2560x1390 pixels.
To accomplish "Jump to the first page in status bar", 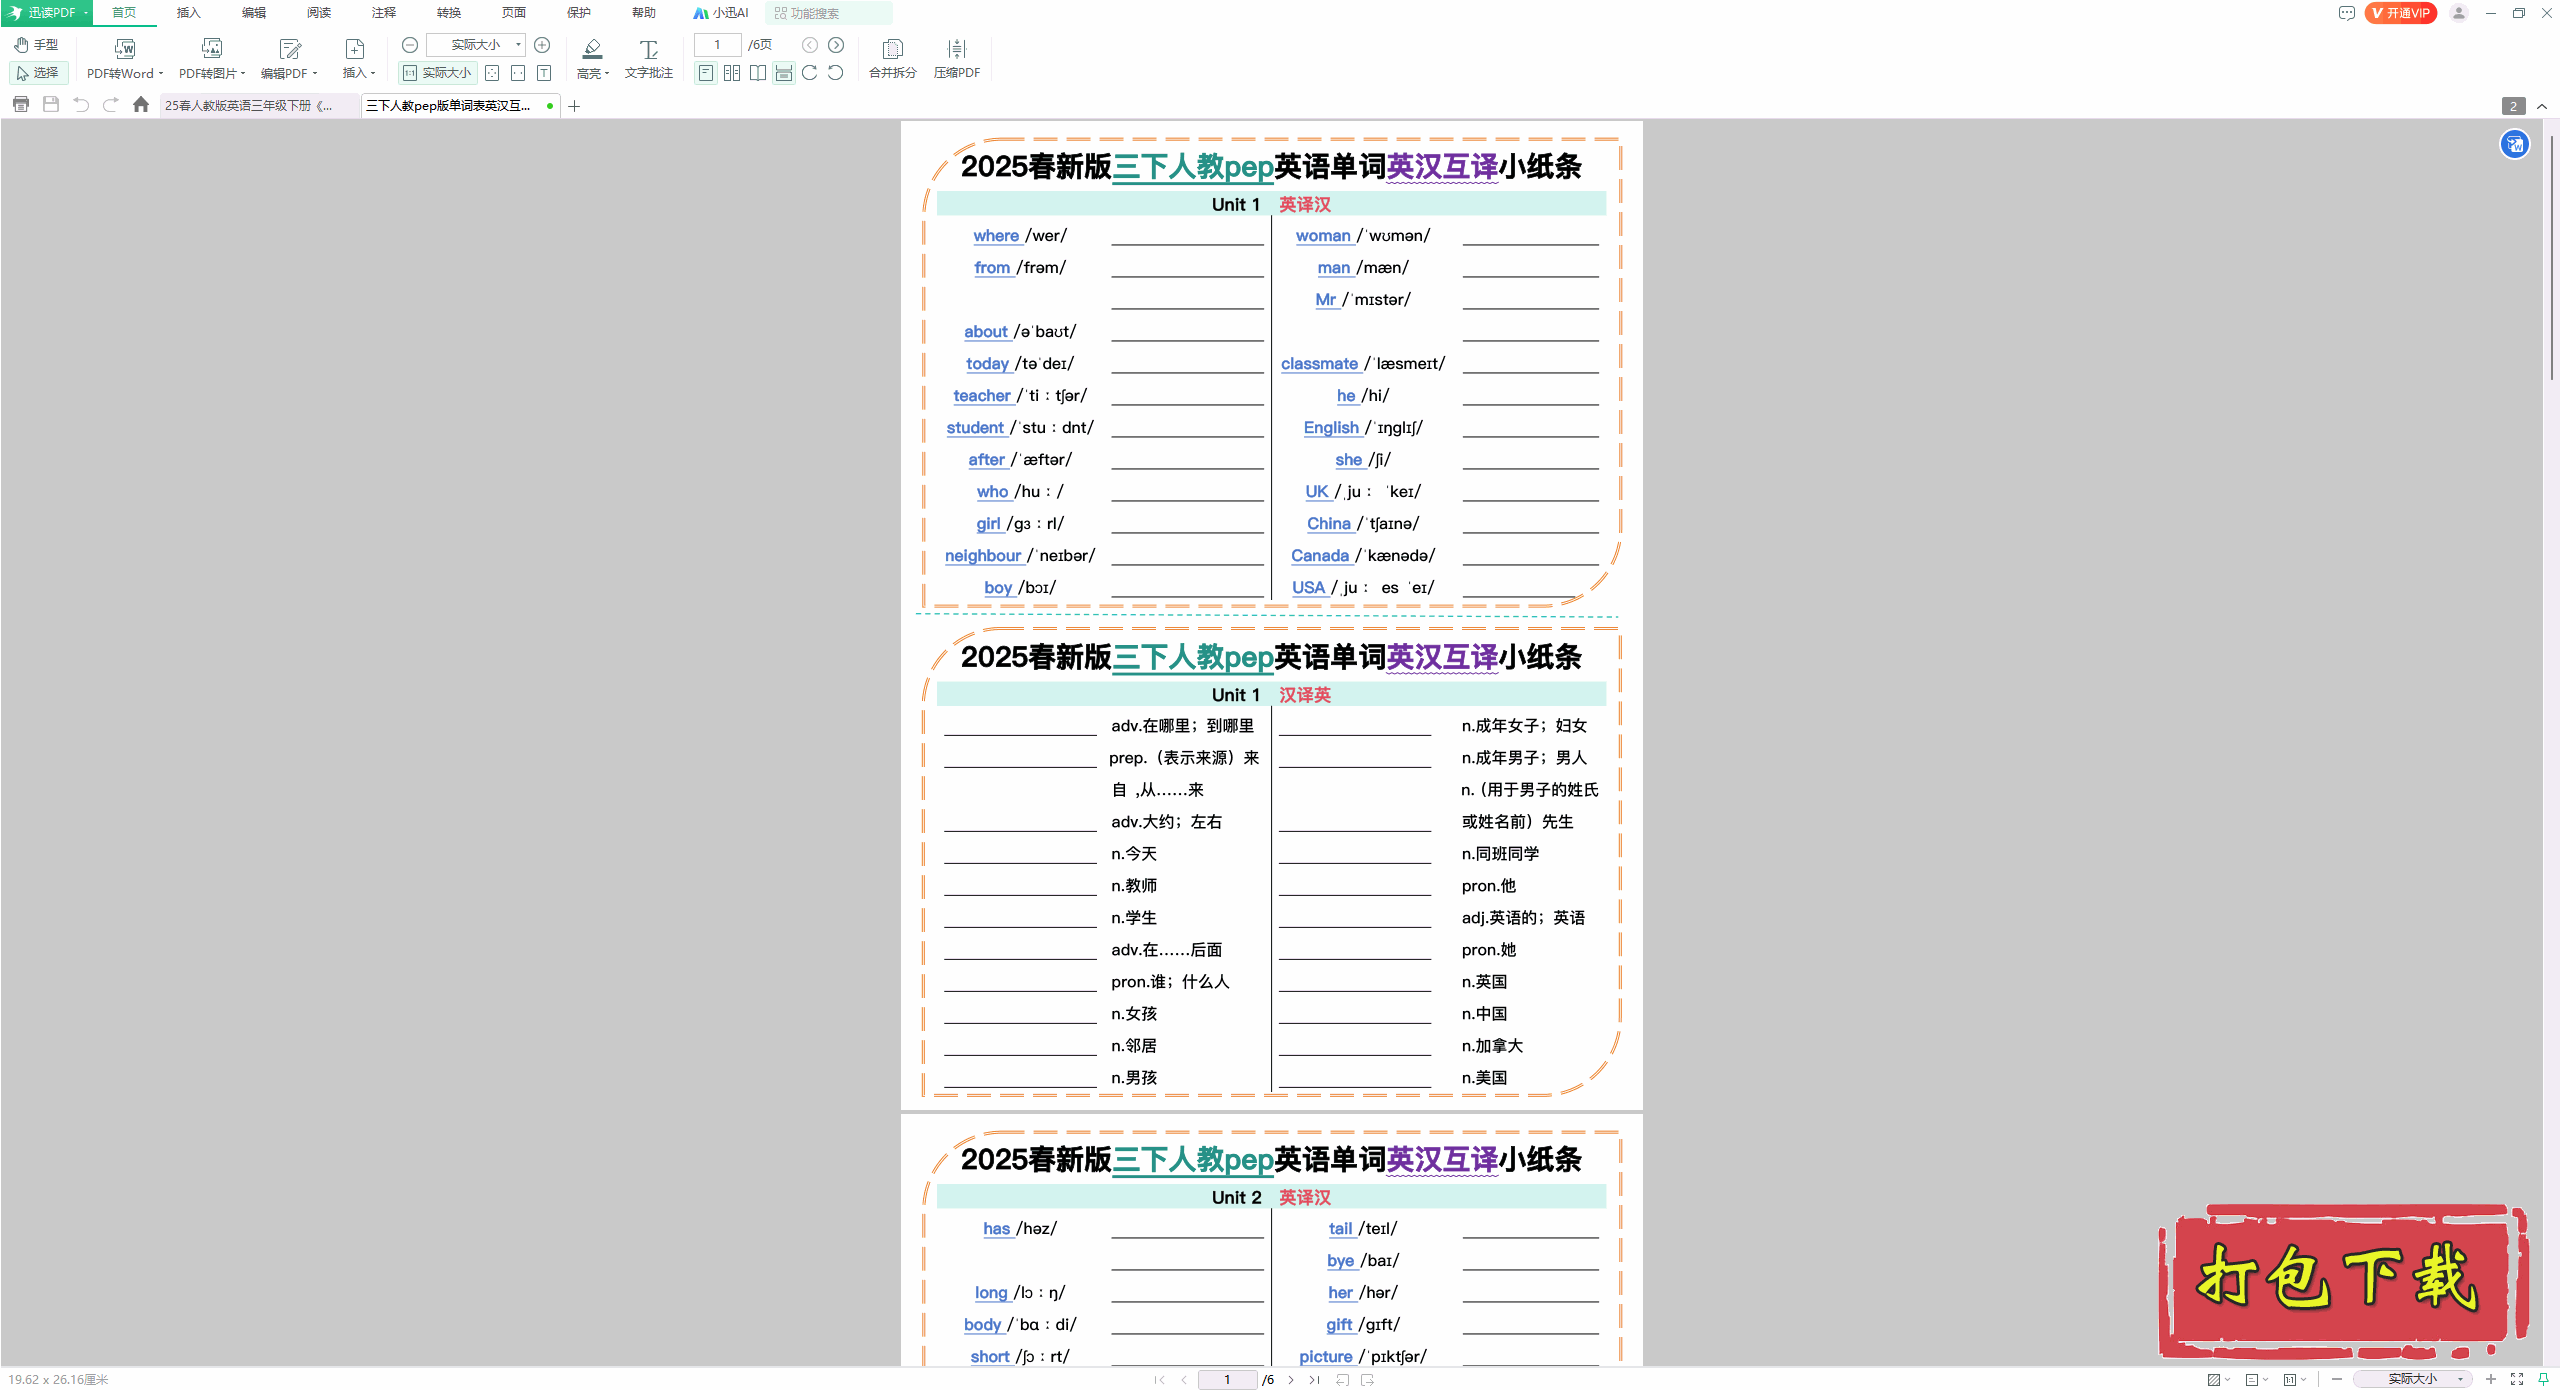I will click(1159, 1380).
